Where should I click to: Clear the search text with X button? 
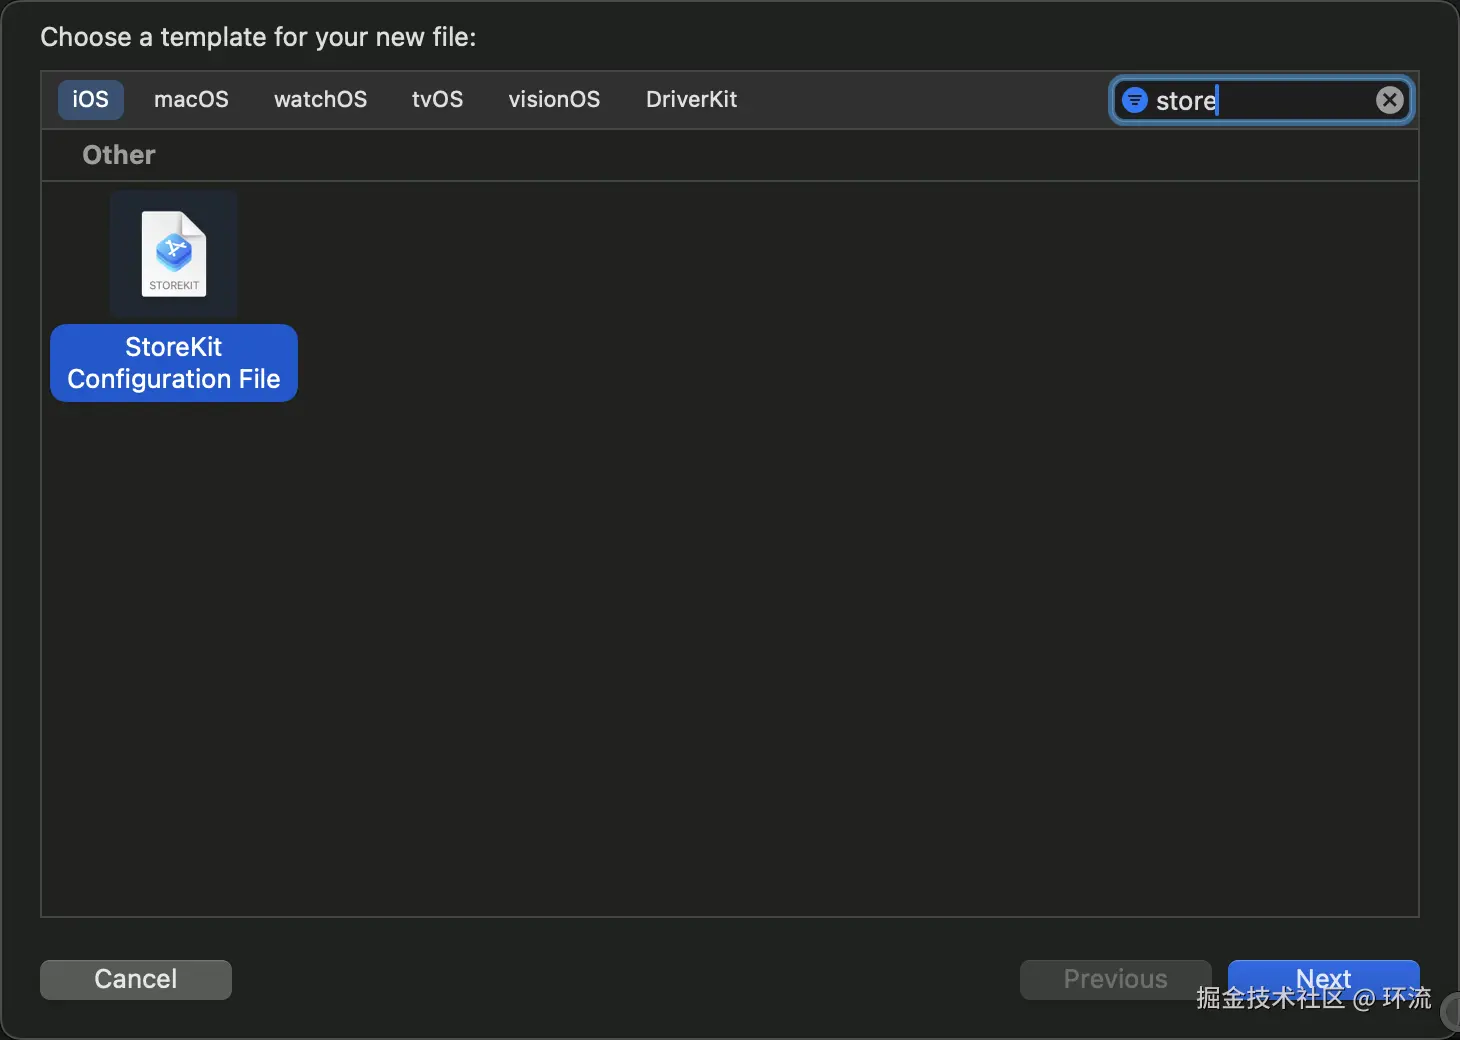[x=1389, y=100]
